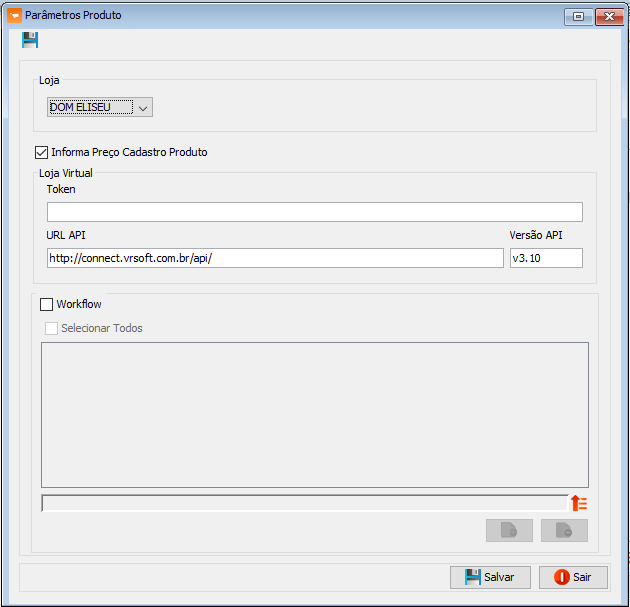Uncheck Informa Preço Cadastro Produto checkbox

tap(41, 153)
